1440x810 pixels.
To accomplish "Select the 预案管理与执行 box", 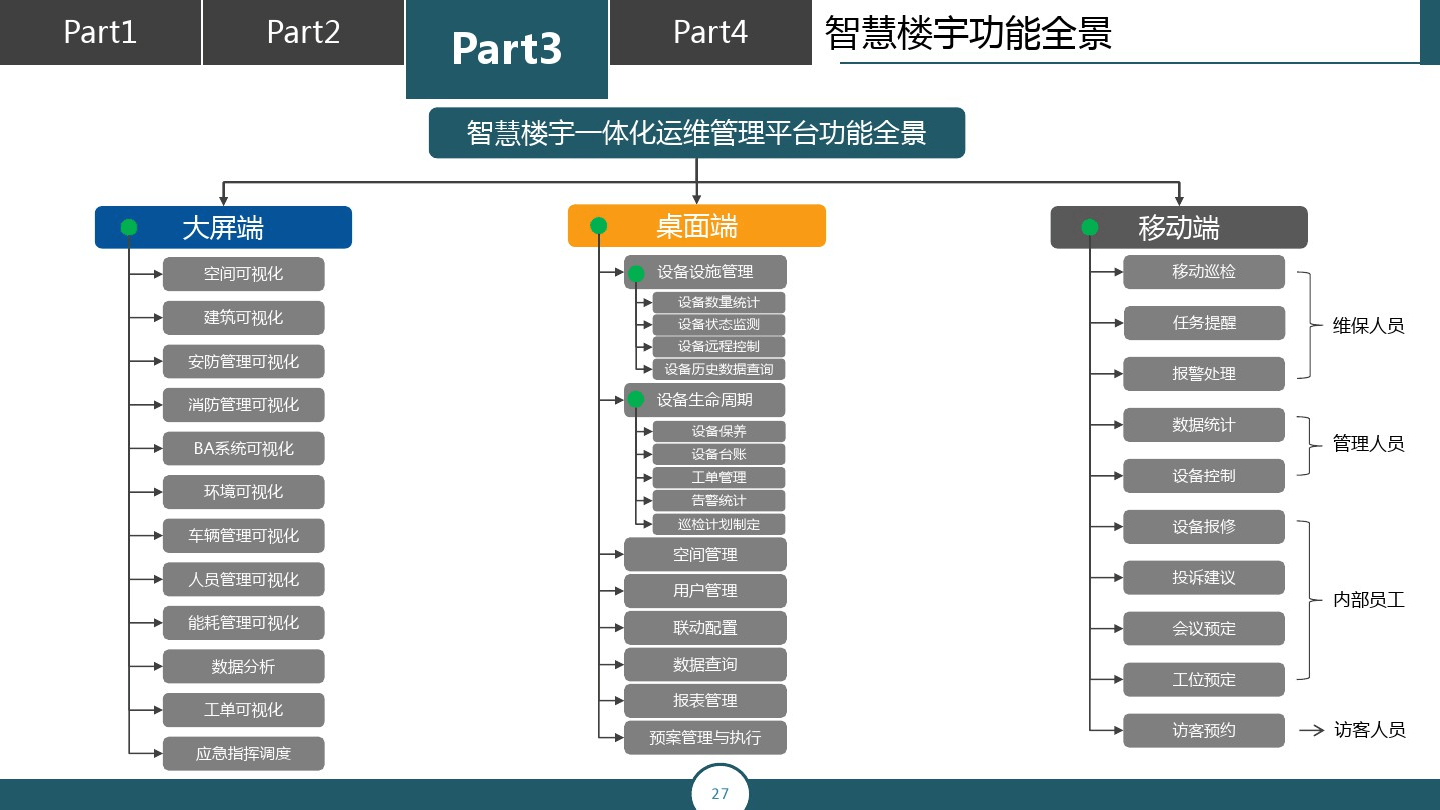I will [x=705, y=738].
